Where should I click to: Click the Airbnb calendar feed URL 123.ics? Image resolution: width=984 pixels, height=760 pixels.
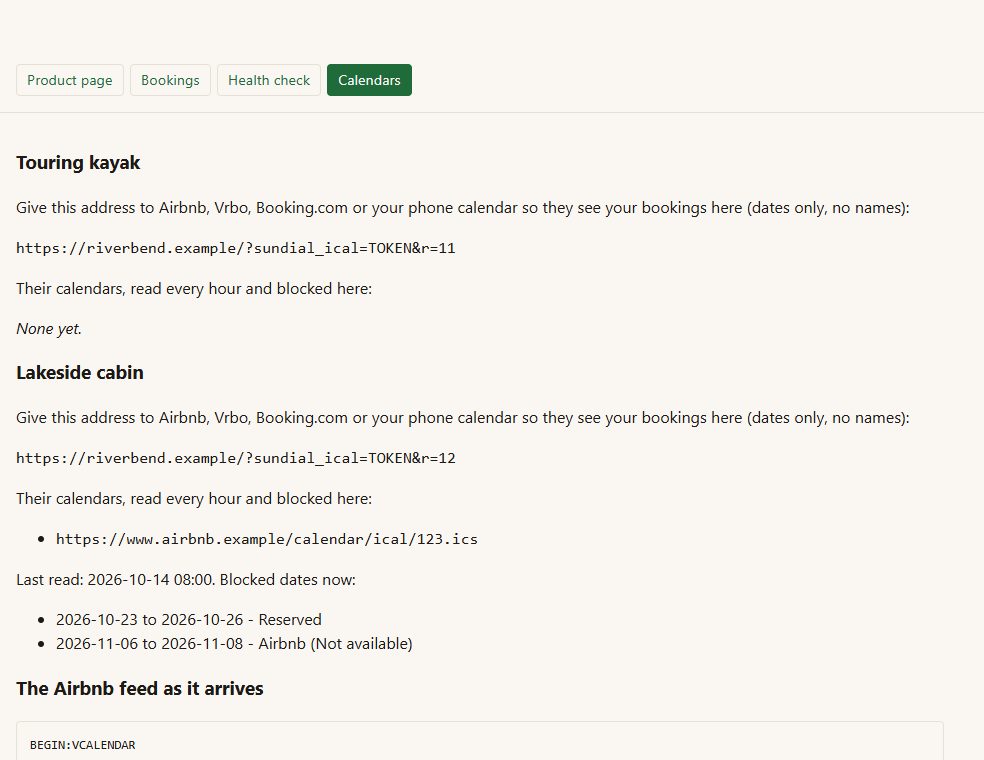(x=267, y=539)
